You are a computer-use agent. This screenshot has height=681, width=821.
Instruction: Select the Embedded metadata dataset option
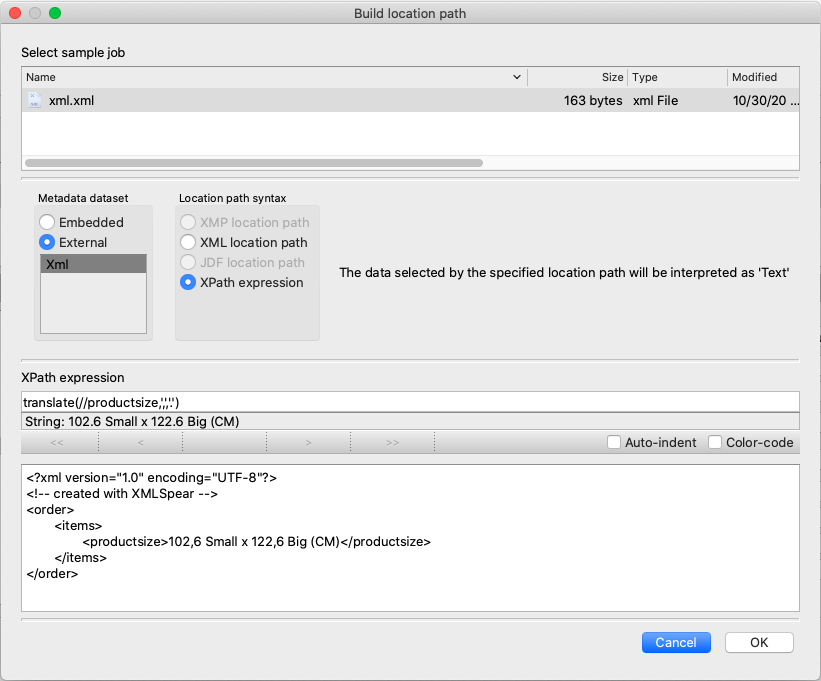(x=47, y=222)
